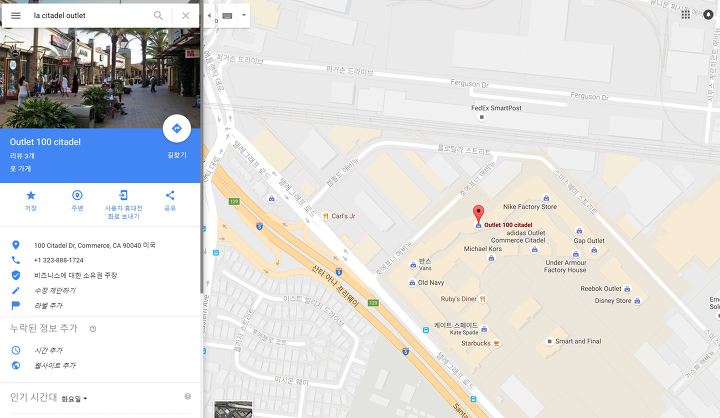Save place with star icon
The height and width of the screenshot is (418, 720).
click(x=31, y=196)
